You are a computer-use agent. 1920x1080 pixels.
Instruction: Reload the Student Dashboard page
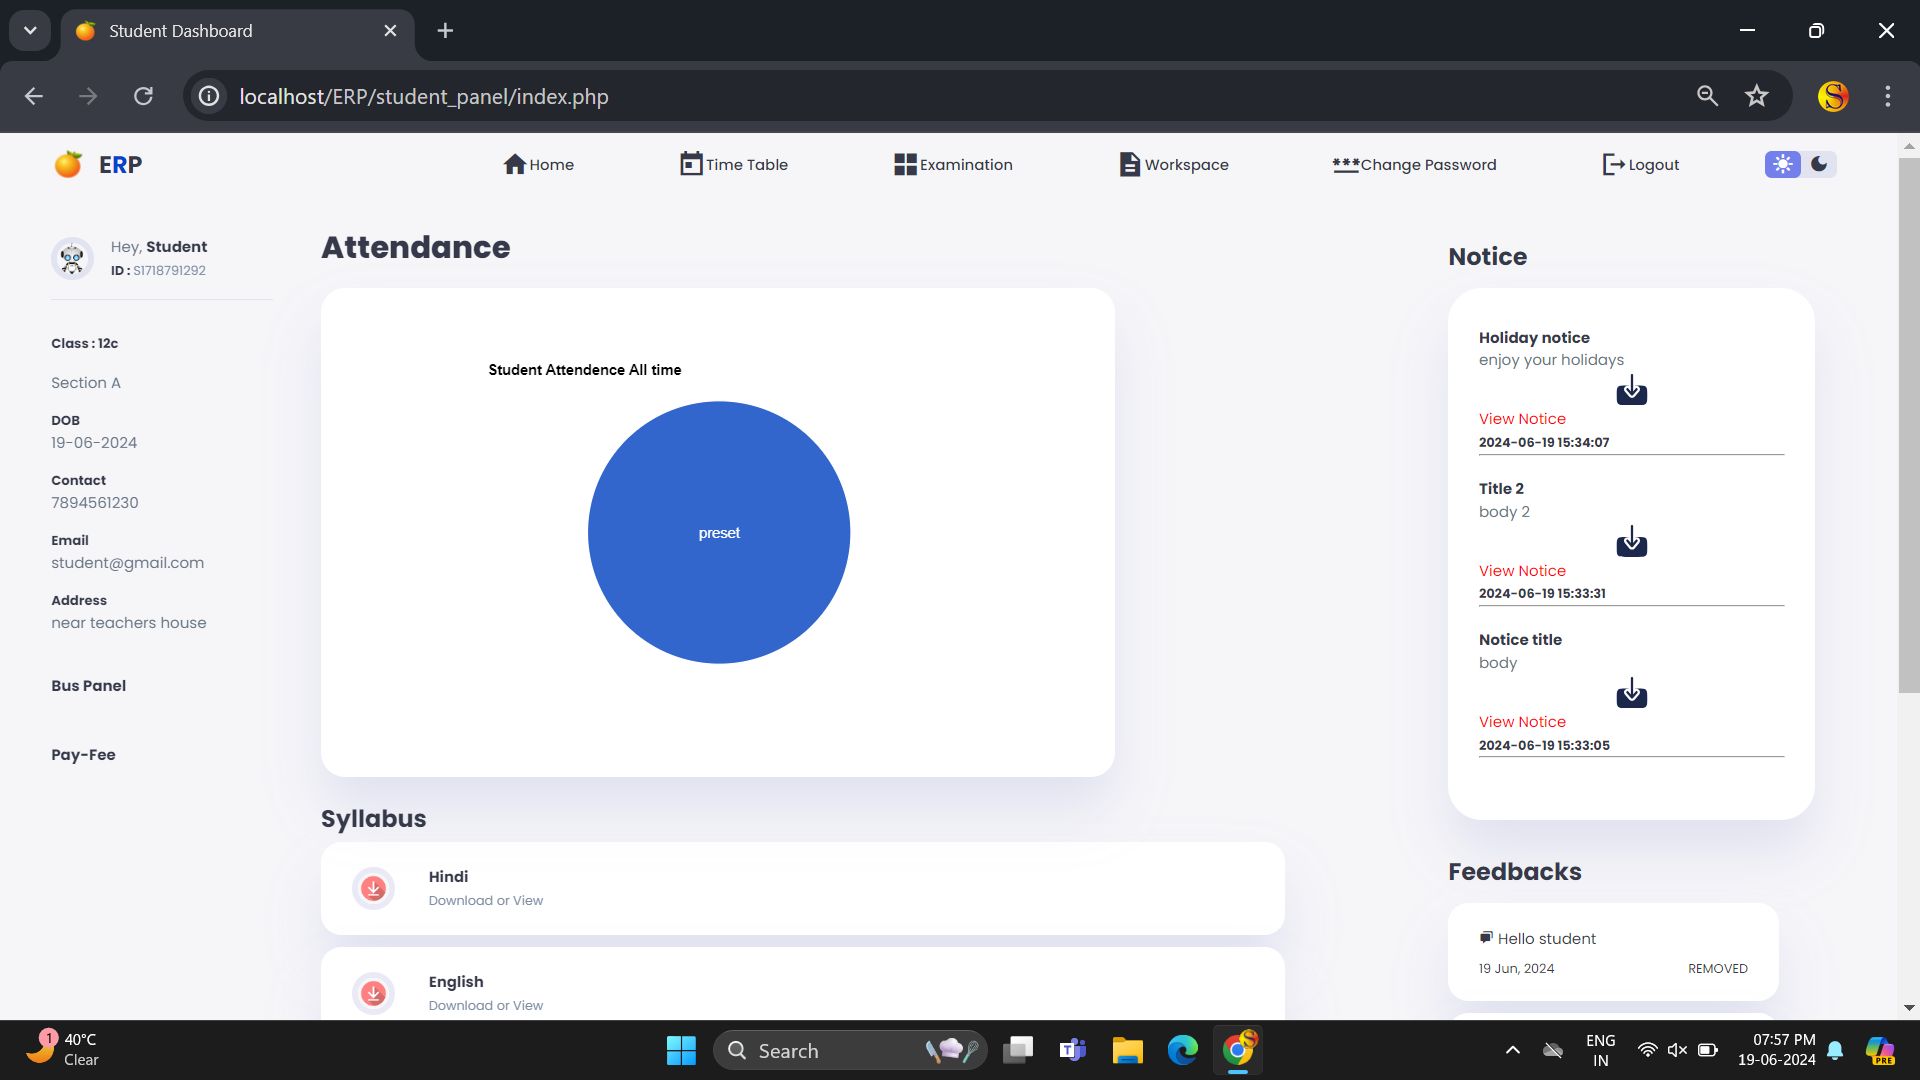point(143,96)
